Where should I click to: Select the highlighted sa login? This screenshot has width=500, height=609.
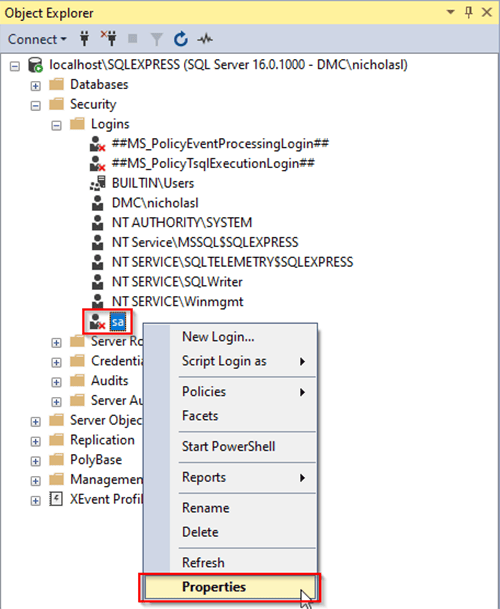(118, 322)
